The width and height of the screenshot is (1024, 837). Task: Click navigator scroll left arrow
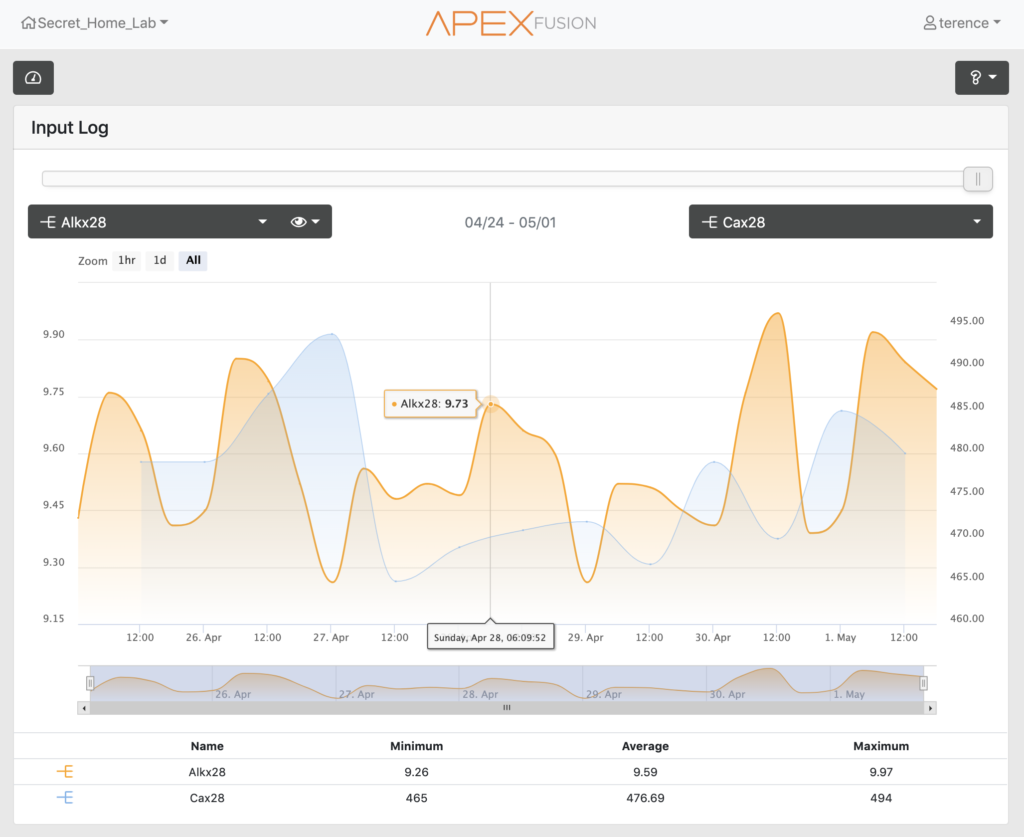83,708
